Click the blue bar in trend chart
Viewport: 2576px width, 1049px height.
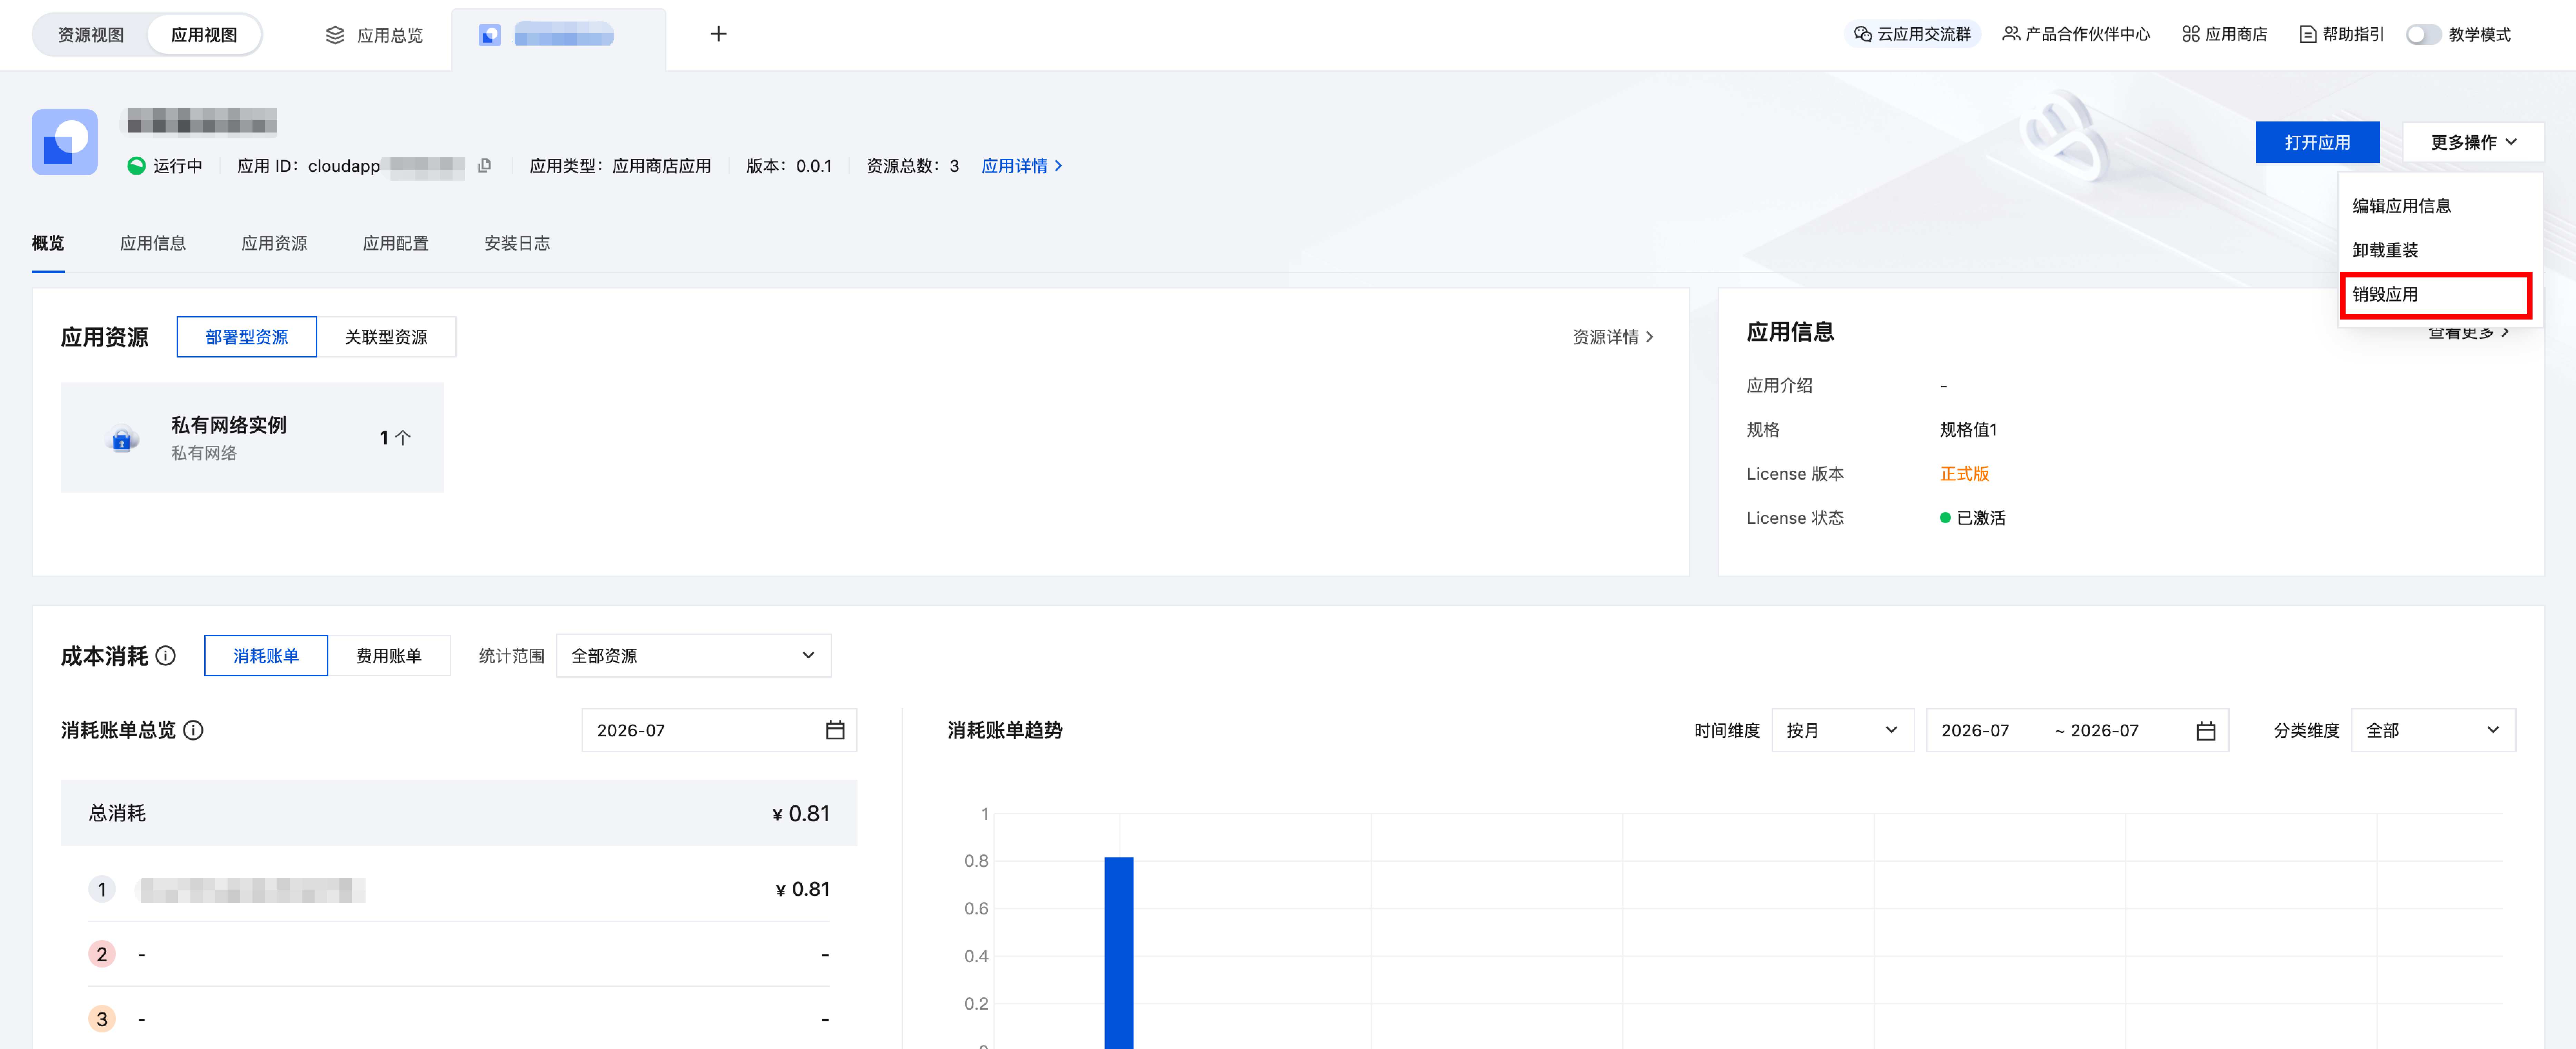(x=1119, y=953)
